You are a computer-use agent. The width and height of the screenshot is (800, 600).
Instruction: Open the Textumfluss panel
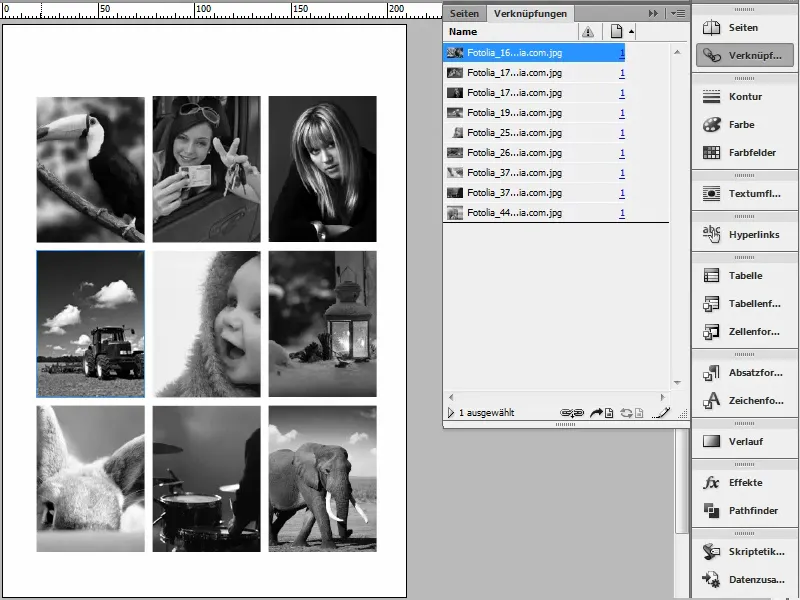click(744, 193)
